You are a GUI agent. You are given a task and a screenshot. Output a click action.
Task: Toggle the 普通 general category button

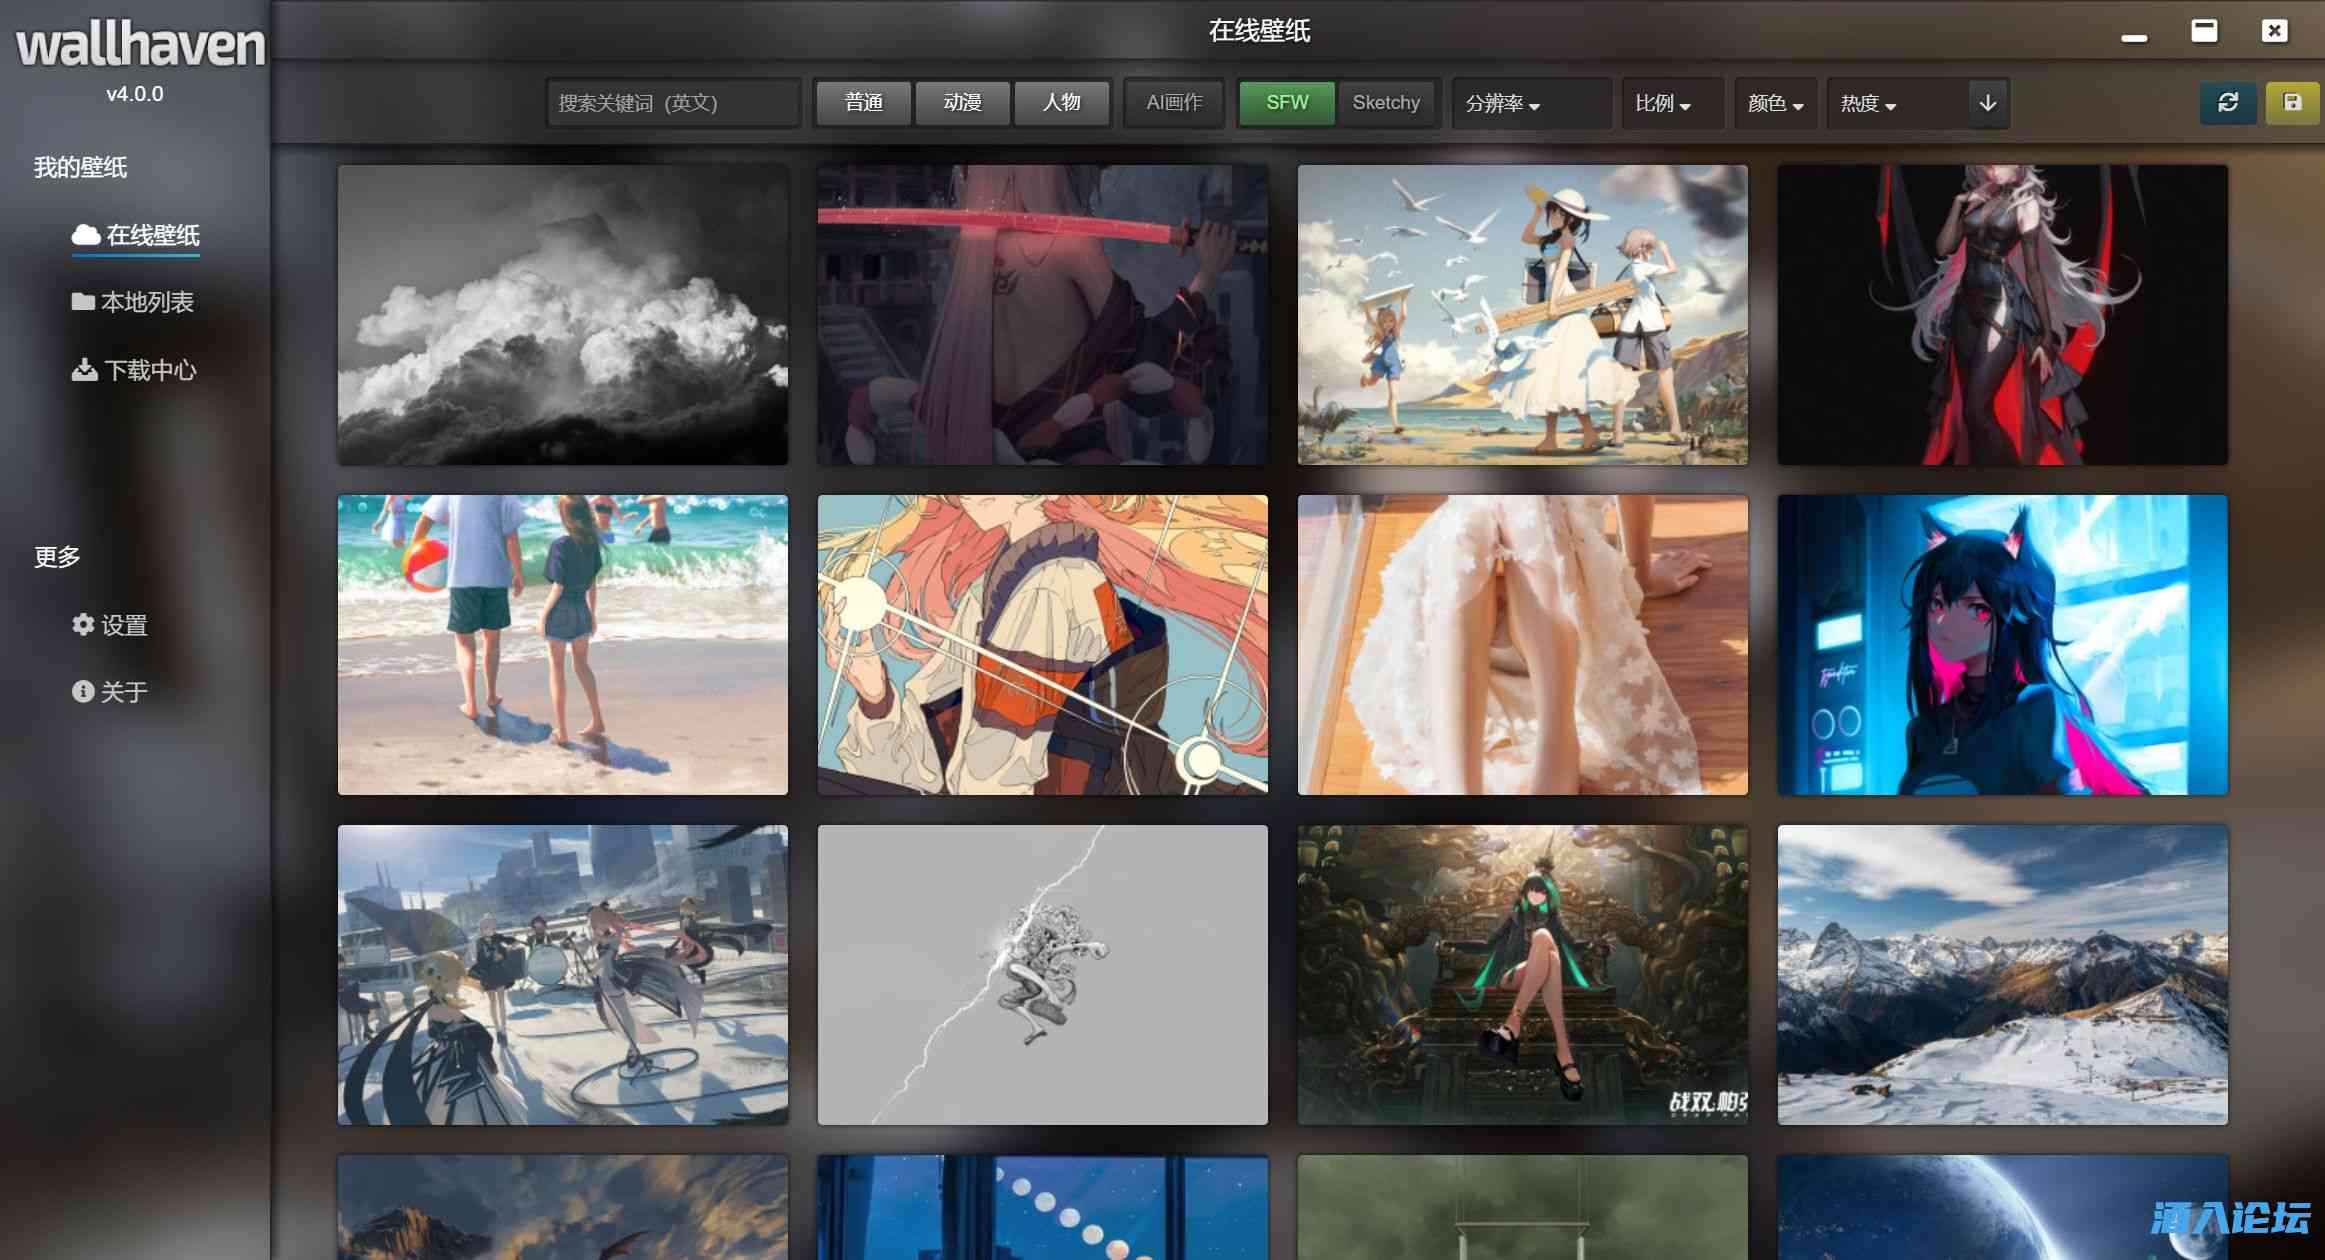(863, 103)
